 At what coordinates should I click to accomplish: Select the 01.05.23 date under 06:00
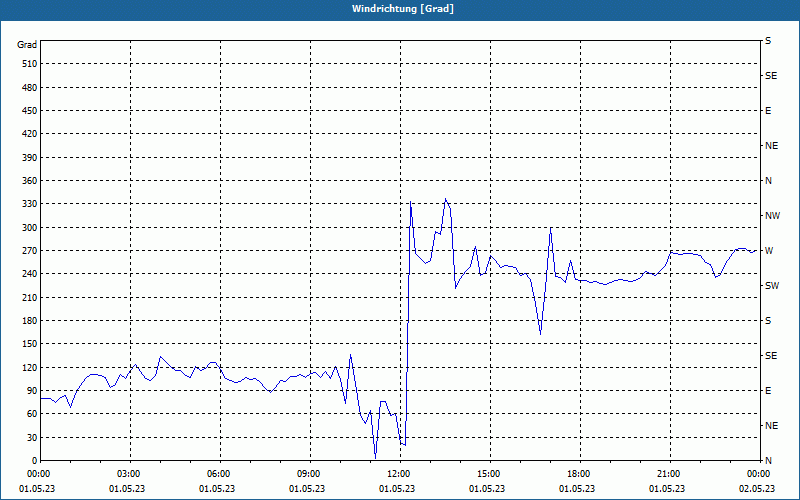[217, 489]
